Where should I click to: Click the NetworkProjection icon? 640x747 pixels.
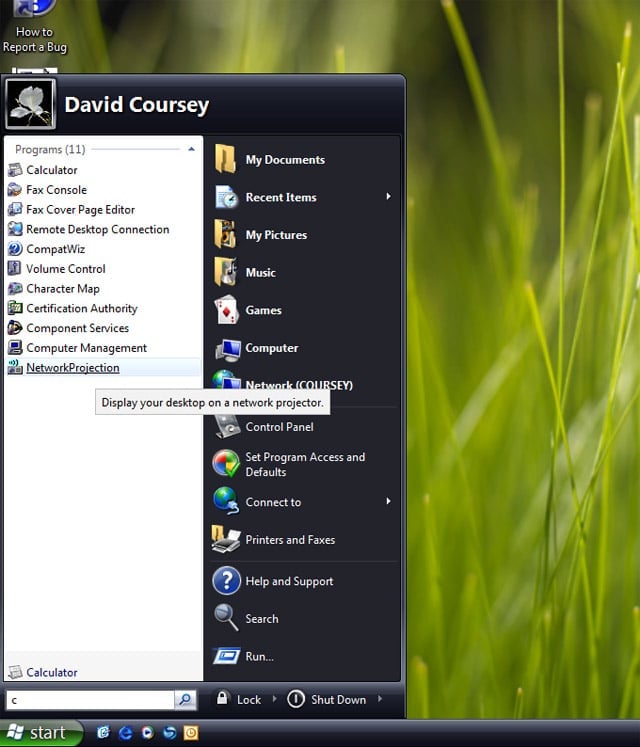pyautogui.click(x=15, y=367)
